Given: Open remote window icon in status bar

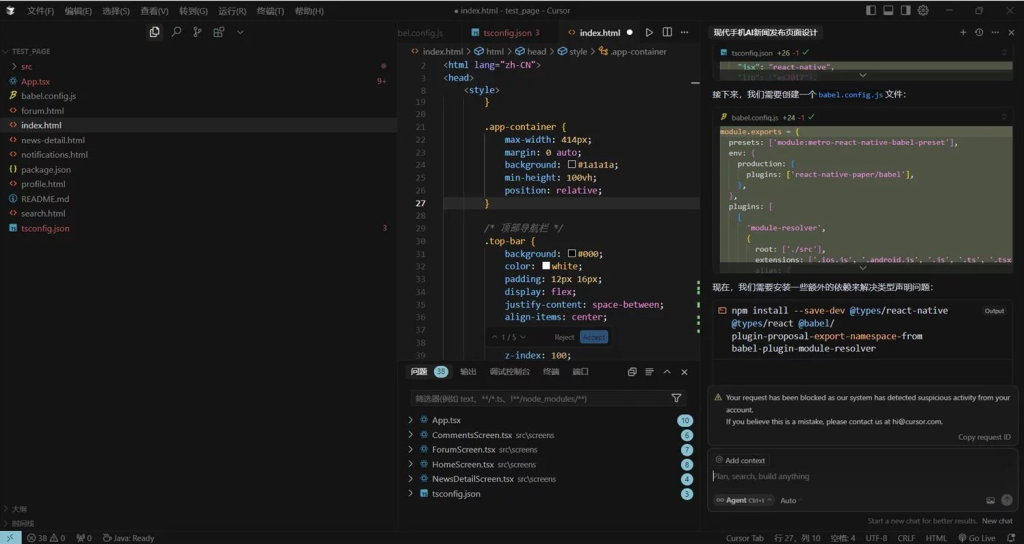Looking at the screenshot, I should pyautogui.click(x=10, y=538).
